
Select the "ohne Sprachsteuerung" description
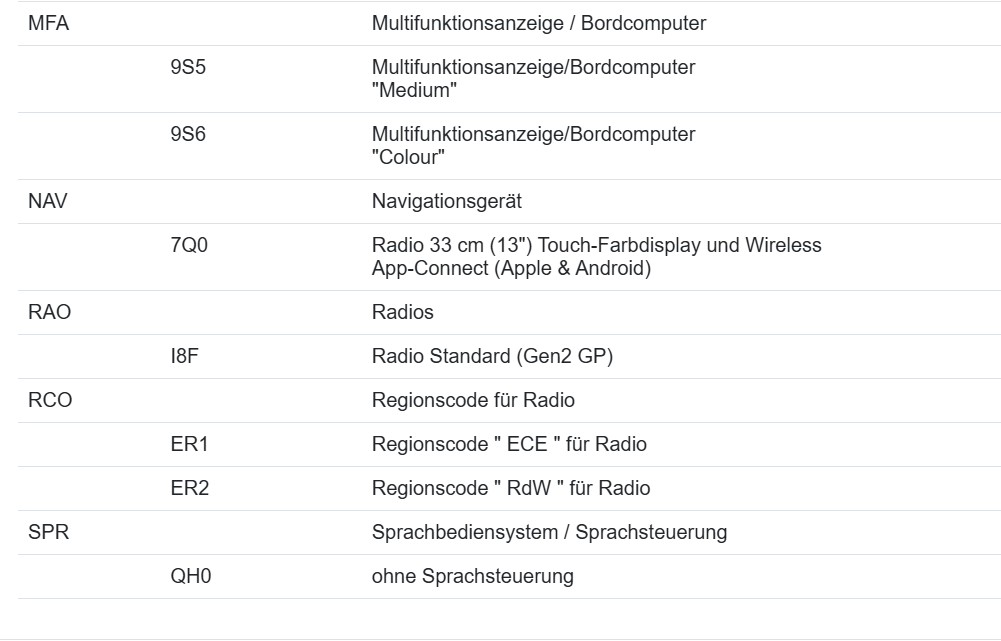[x=472, y=576]
